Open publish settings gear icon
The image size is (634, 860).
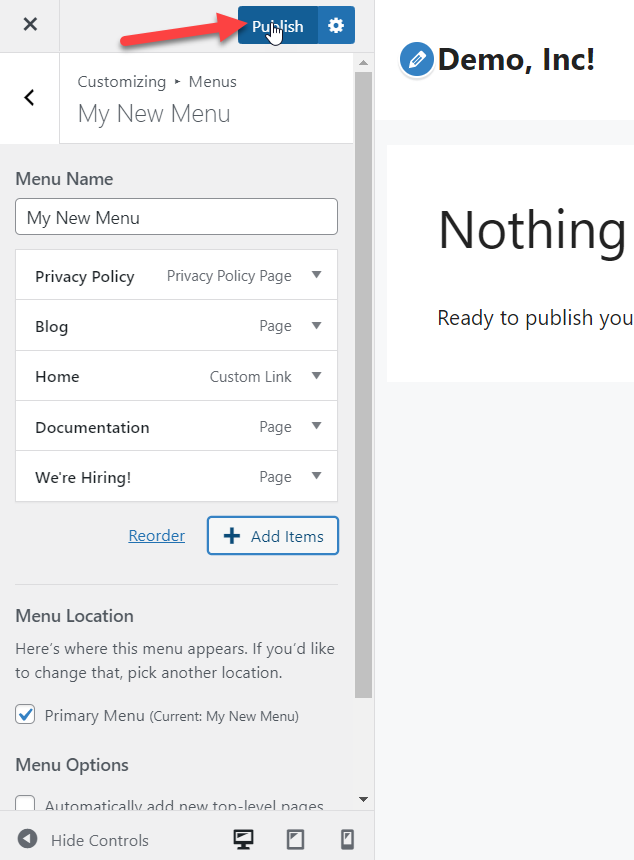coord(336,26)
